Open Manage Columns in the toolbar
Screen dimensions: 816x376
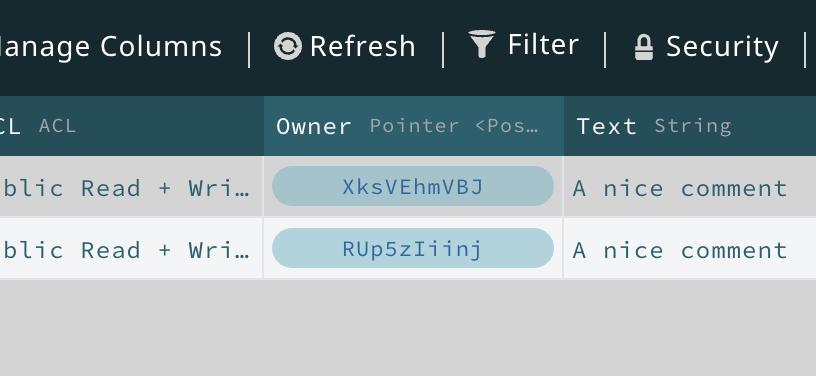click(x=111, y=46)
